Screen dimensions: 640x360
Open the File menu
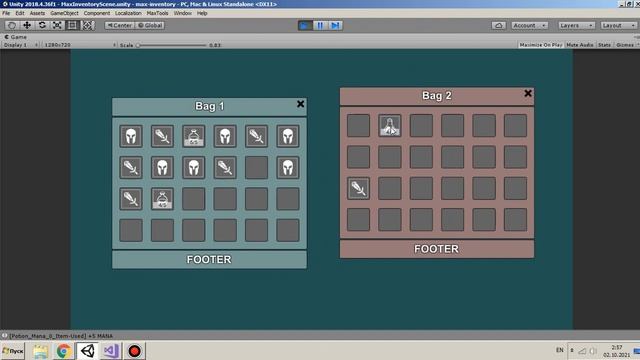coord(6,13)
